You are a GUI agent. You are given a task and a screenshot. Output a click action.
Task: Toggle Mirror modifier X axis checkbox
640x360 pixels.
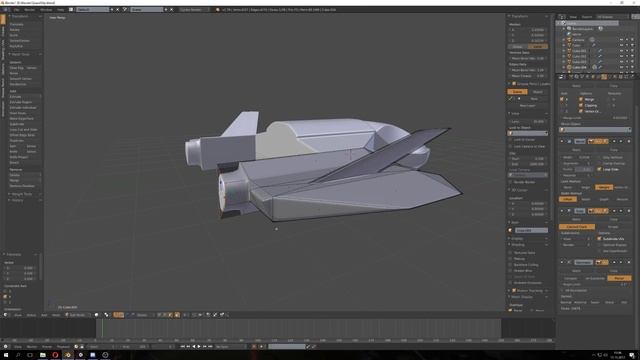click(x=562, y=99)
